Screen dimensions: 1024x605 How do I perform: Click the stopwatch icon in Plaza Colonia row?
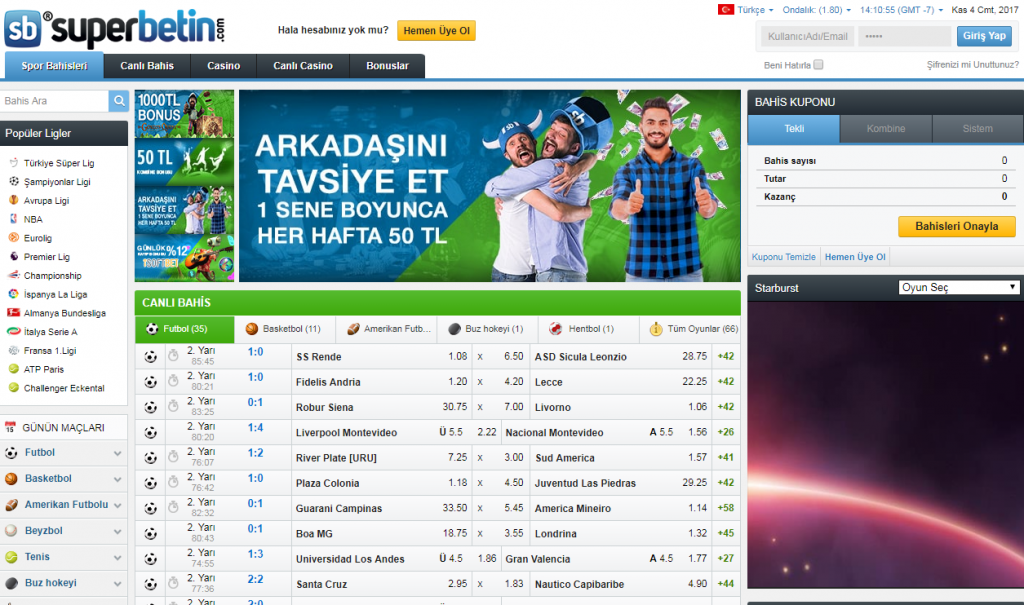point(173,482)
